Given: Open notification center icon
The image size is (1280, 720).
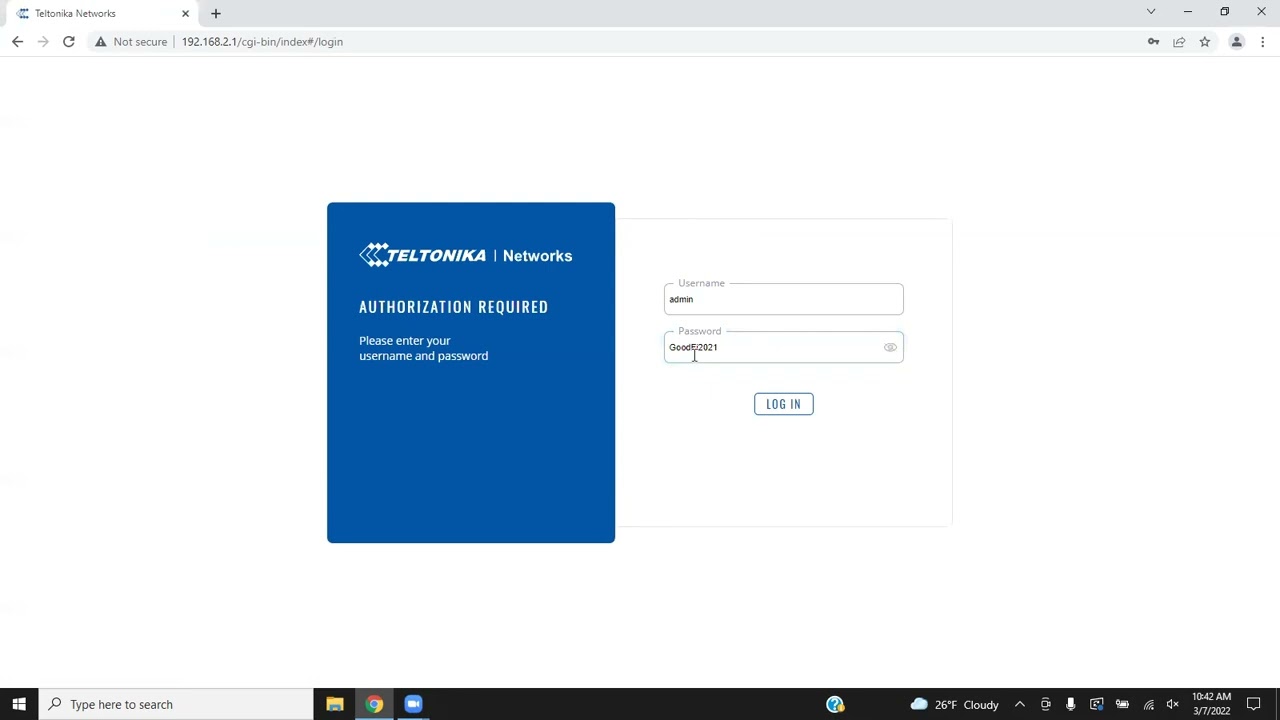Looking at the screenshot, I should pos(1254,704).
